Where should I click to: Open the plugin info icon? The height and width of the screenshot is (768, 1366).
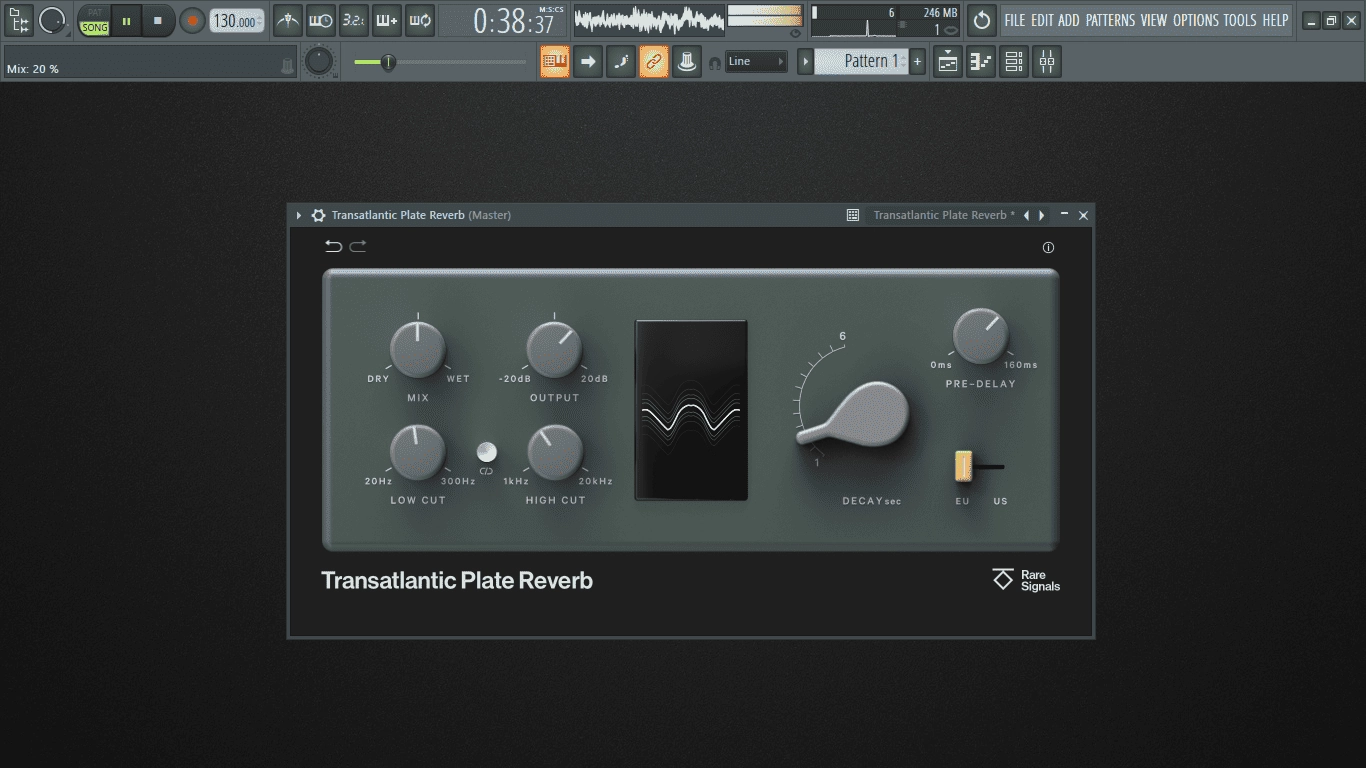click(x=1048, y=248)
